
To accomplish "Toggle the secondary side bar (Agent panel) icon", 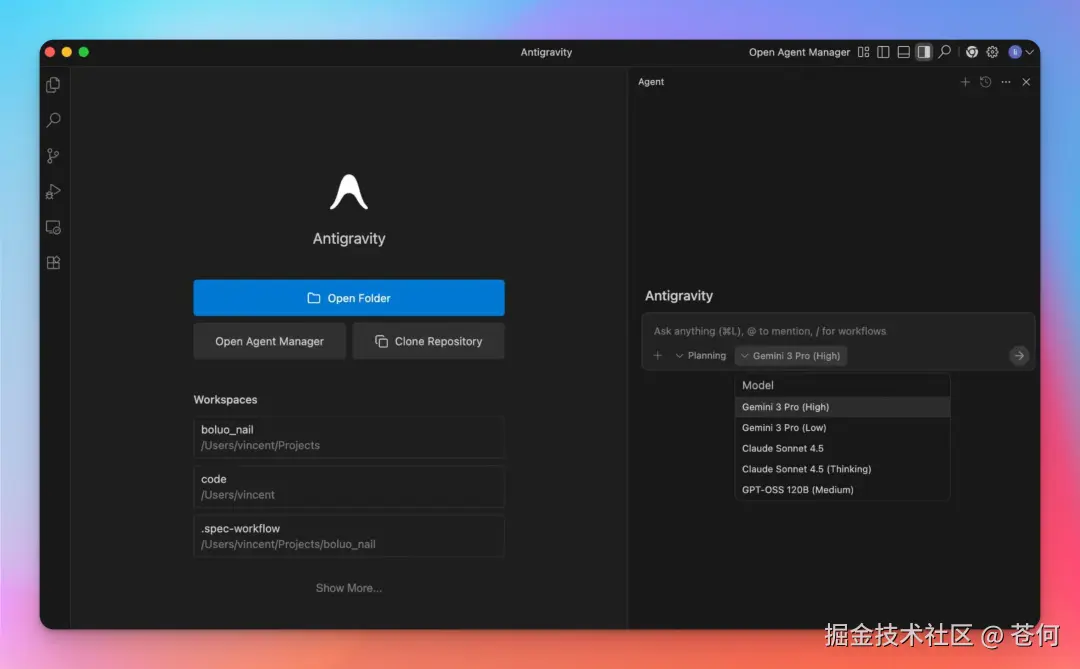I will (924, 52).
